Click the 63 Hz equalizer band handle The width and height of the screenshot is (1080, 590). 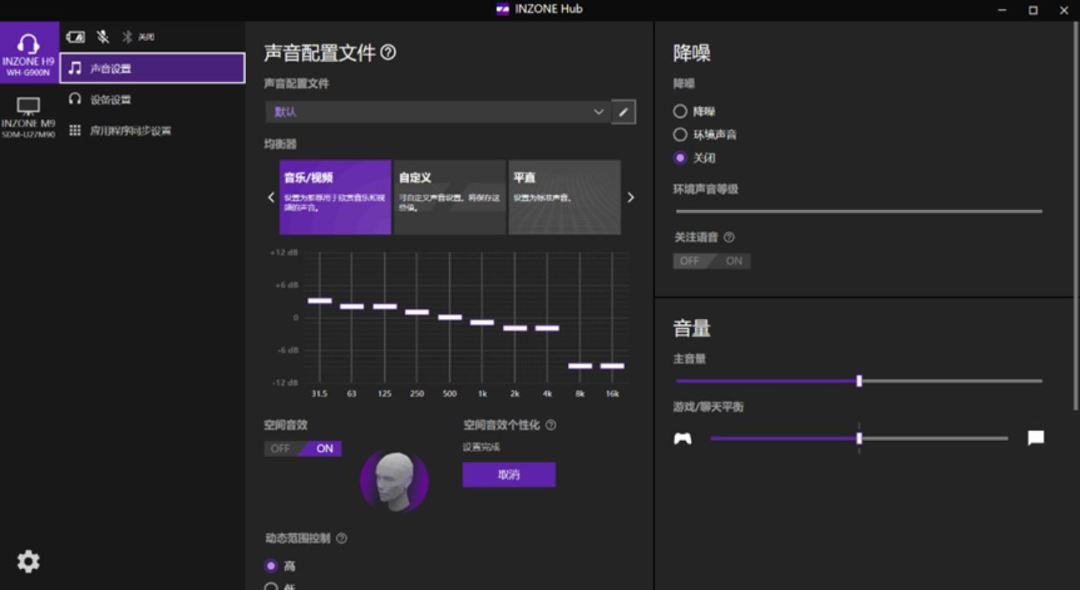[352, 306]
